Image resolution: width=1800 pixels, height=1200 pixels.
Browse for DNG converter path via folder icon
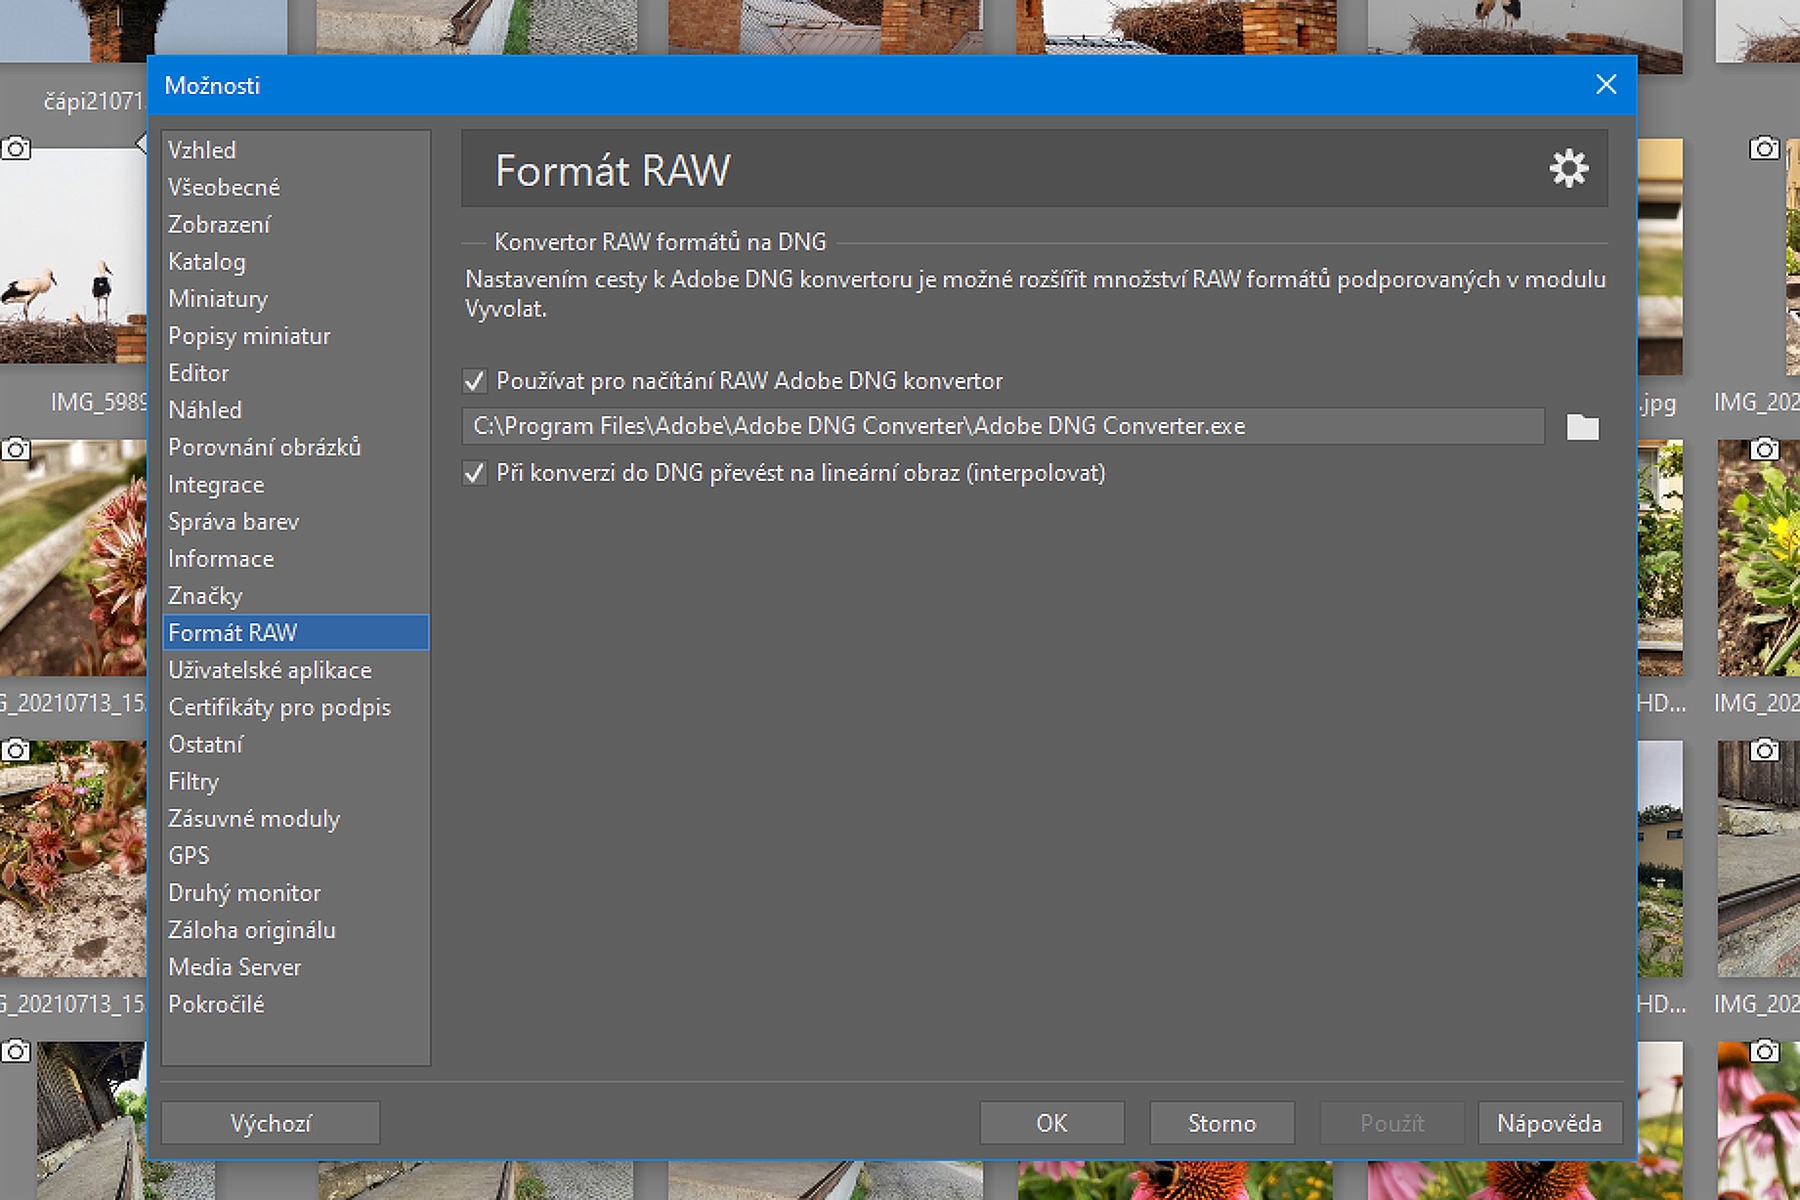[x=1582, y=427]
